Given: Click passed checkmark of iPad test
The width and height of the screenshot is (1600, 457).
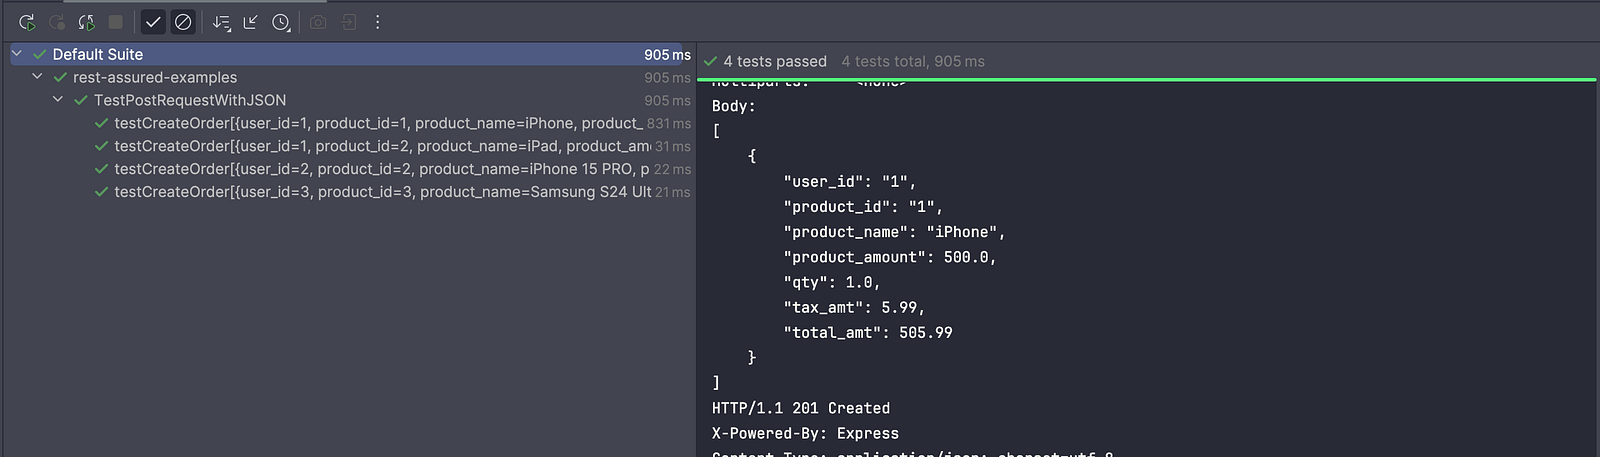Looking at the screenshot, I should pos(101,146).
